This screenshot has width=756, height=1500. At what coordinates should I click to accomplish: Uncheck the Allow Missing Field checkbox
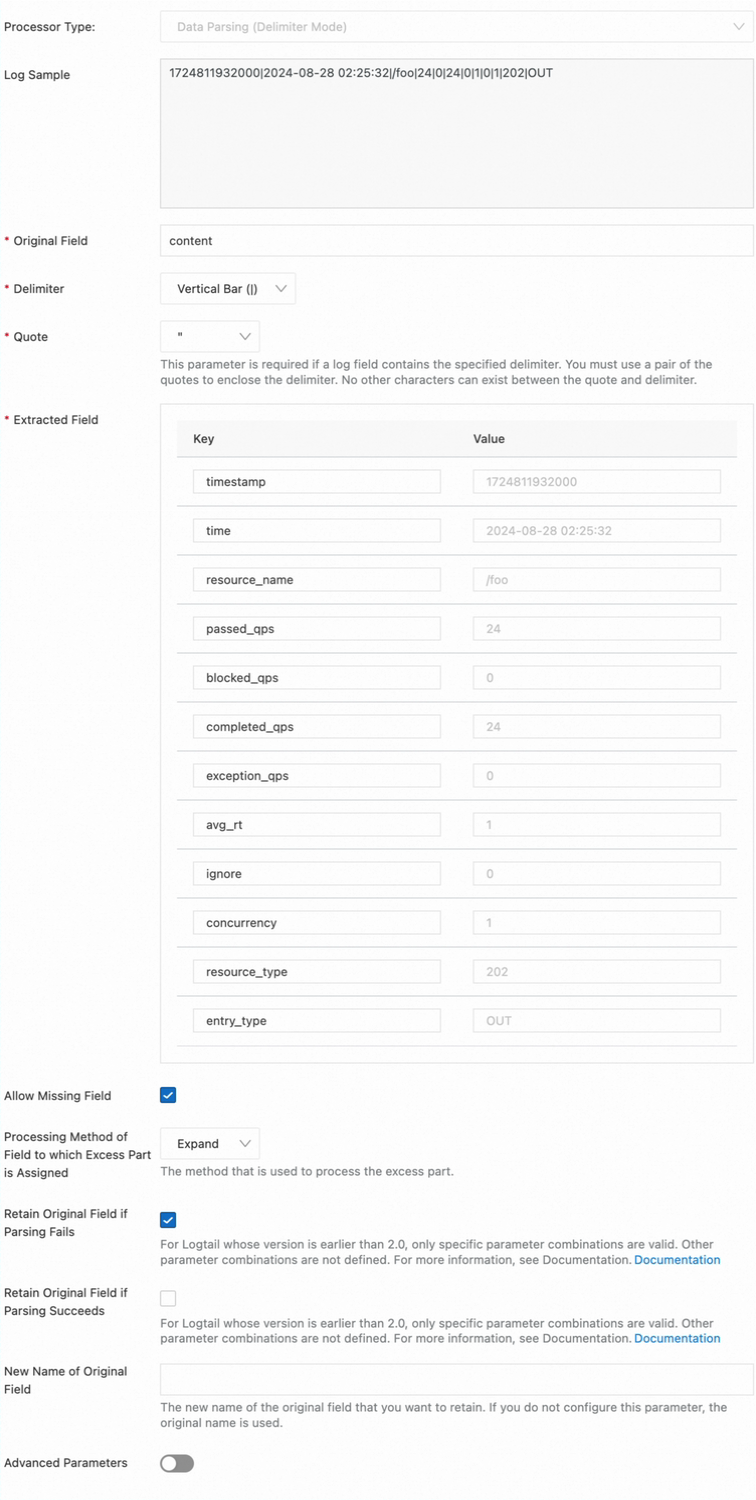click(168, 1095)
